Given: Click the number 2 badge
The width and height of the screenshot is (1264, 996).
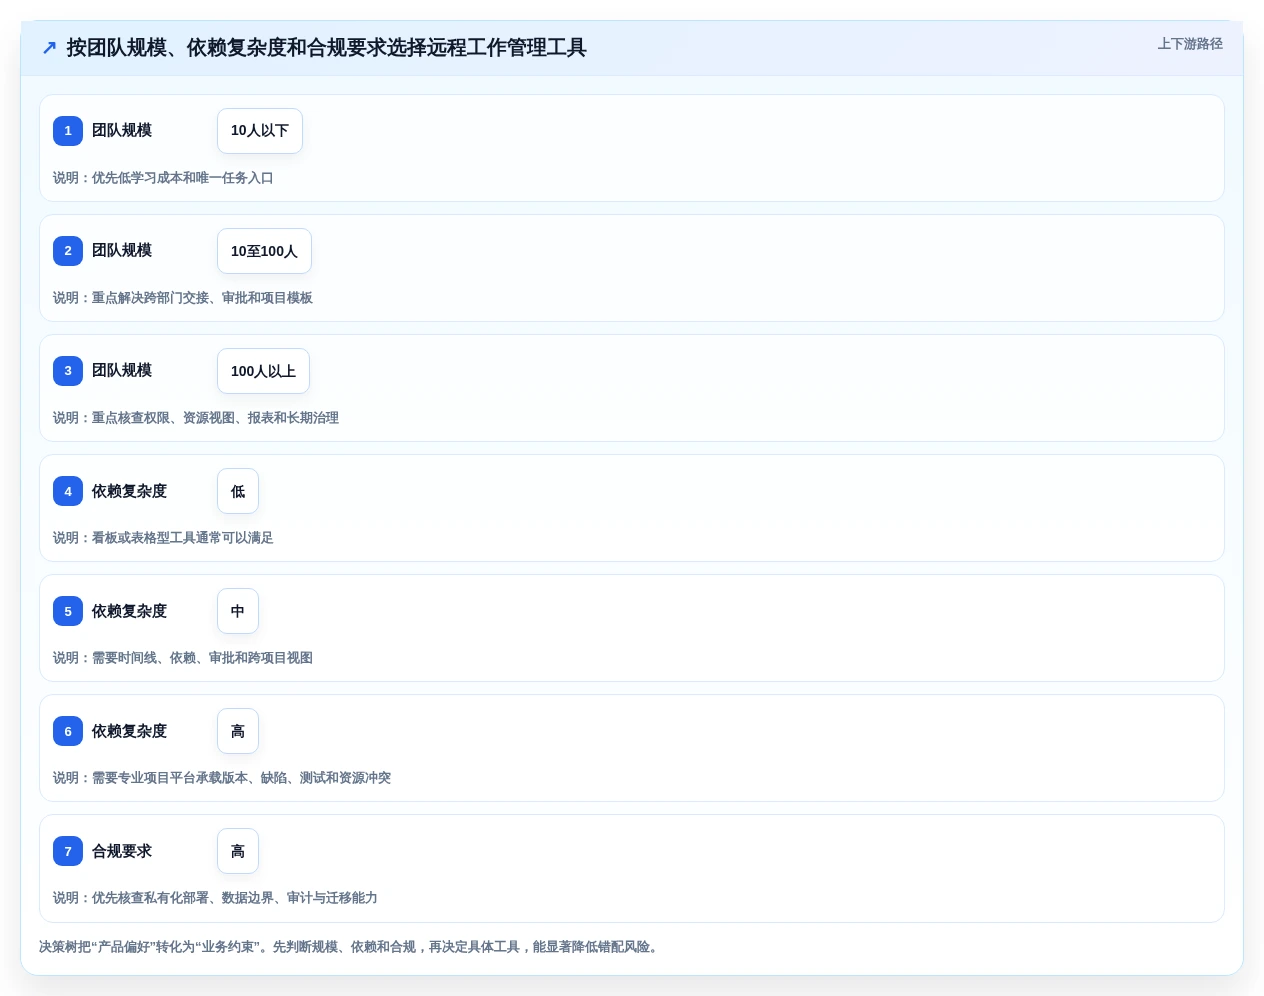Looking at the screenshot, I should pyautogui.click(x=68, y=251).
